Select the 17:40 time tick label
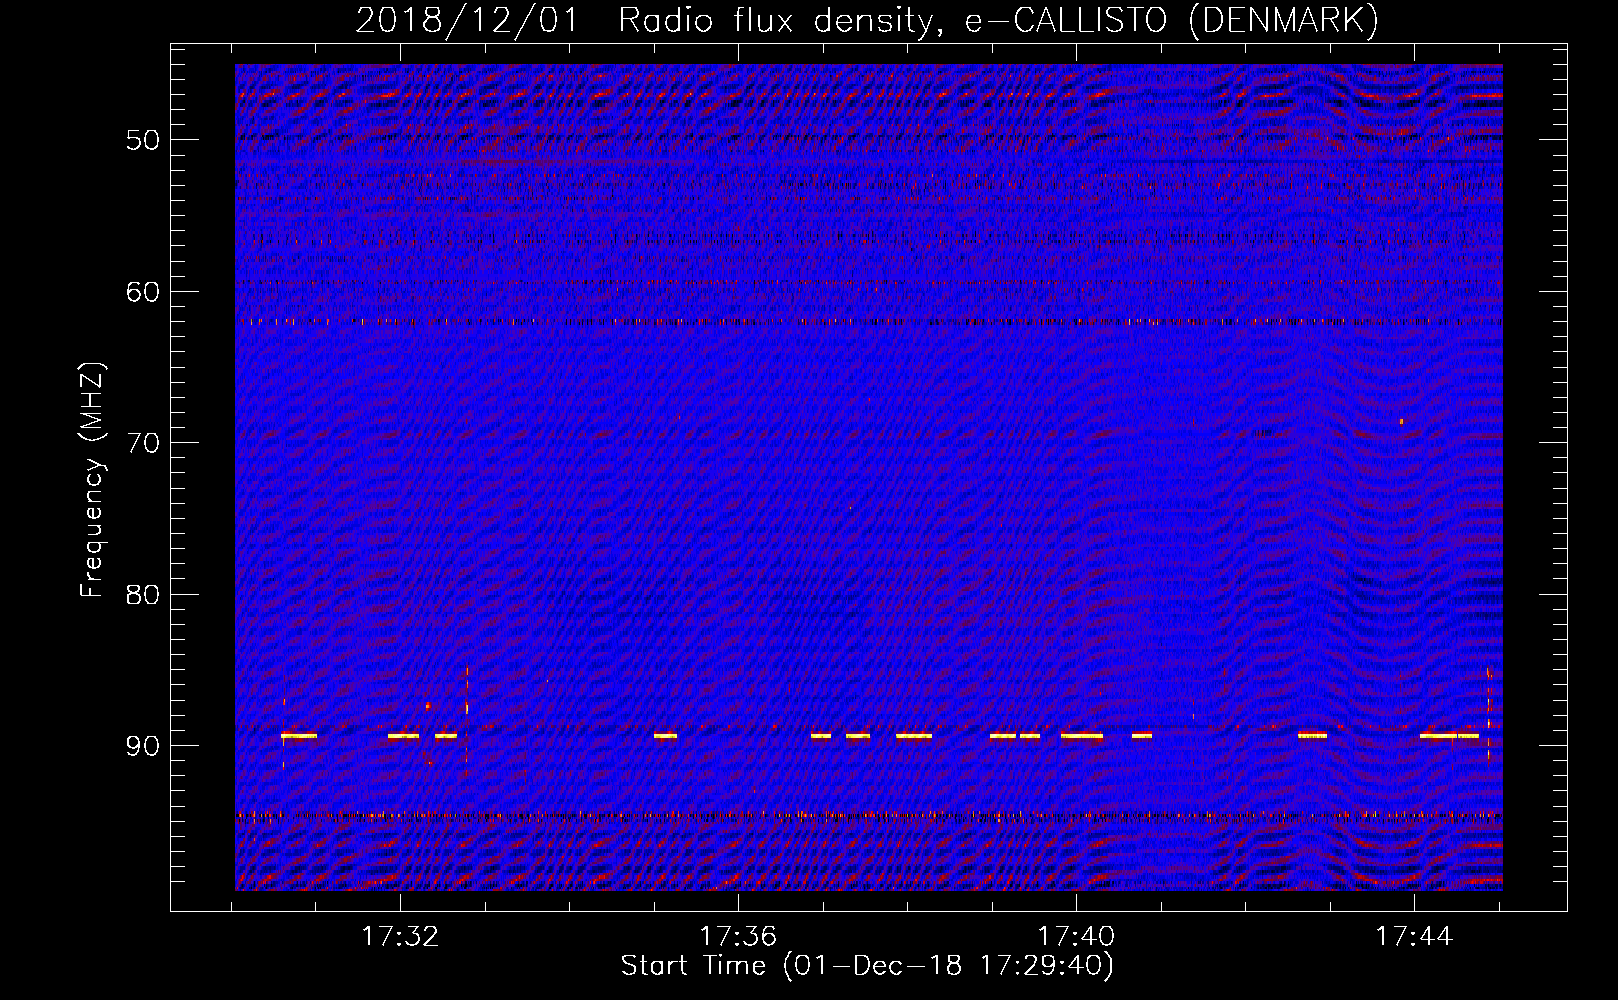 [x=1076, y=936]
